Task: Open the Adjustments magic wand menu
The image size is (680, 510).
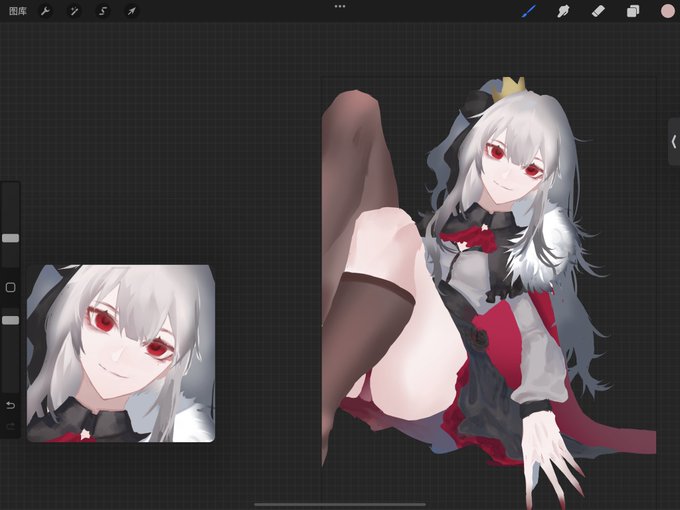Action: (x=74, y=11)
